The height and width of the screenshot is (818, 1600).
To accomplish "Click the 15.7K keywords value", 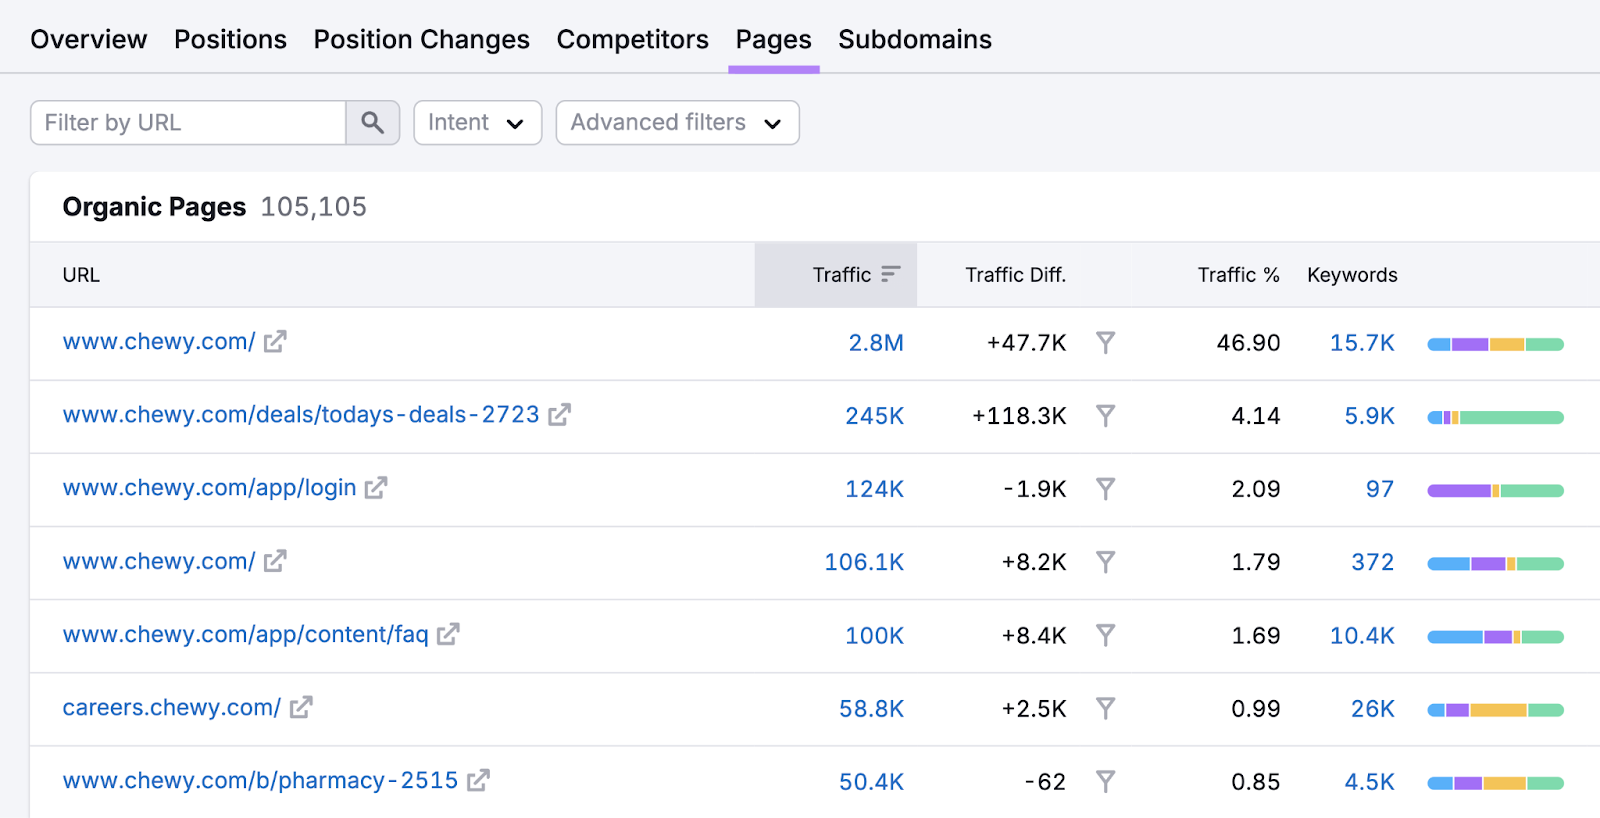I will pyautogui.click(x=1361, y=343).
